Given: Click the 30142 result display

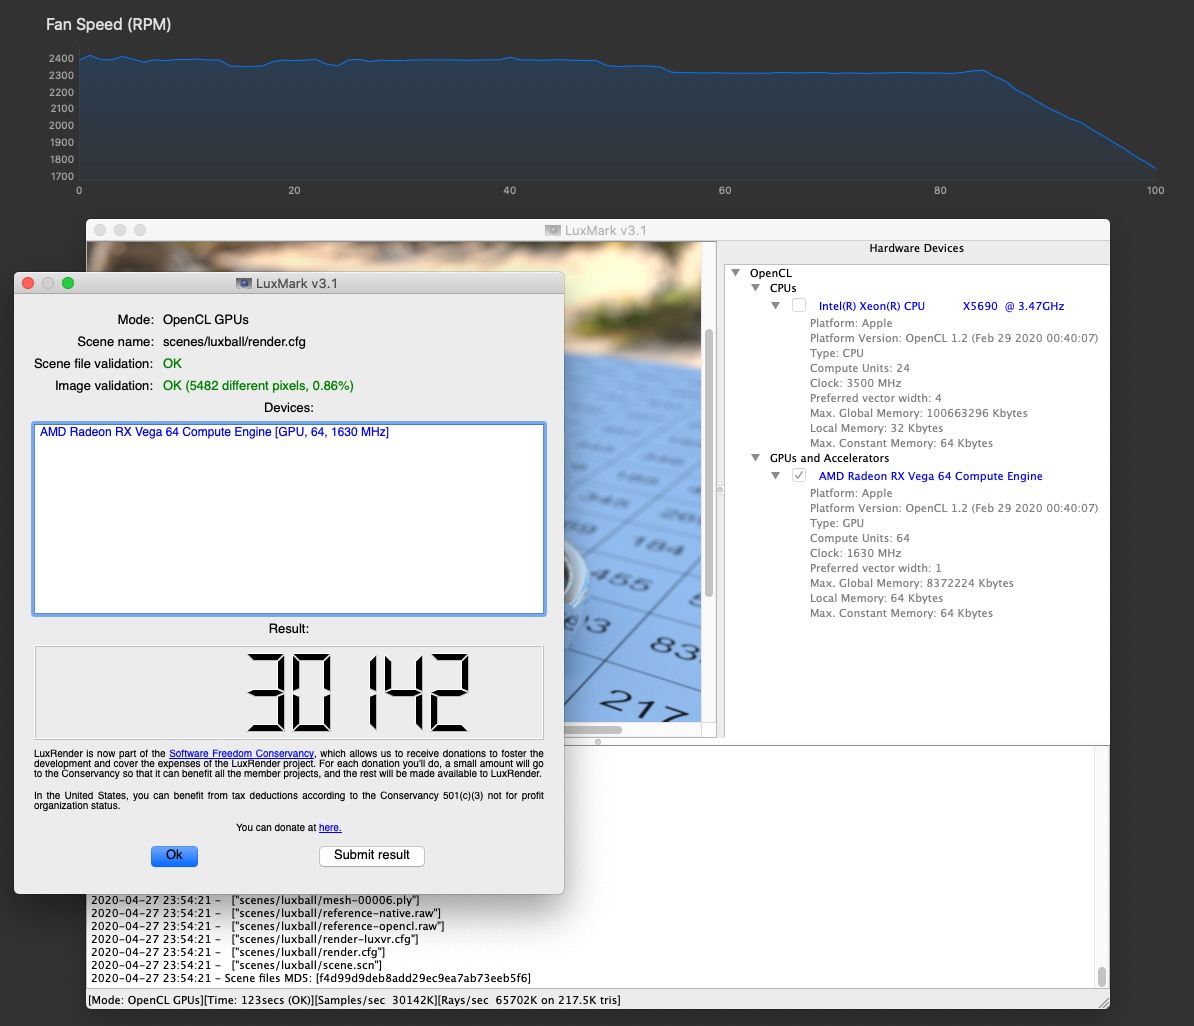Looking at the screenshot, I should pos(289,692).
